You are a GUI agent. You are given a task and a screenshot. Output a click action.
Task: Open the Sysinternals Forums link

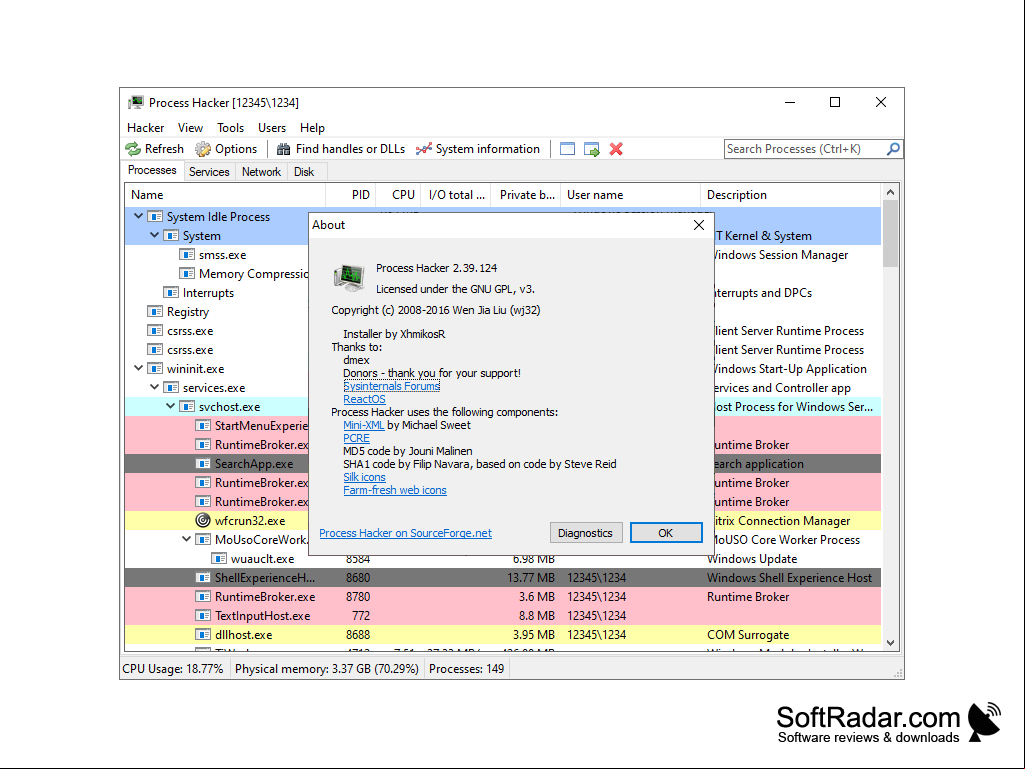[392, 386]
